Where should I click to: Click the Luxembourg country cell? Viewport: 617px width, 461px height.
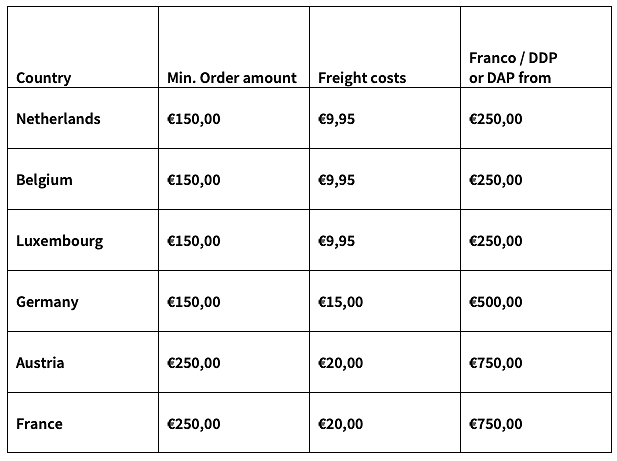(59, 241)
